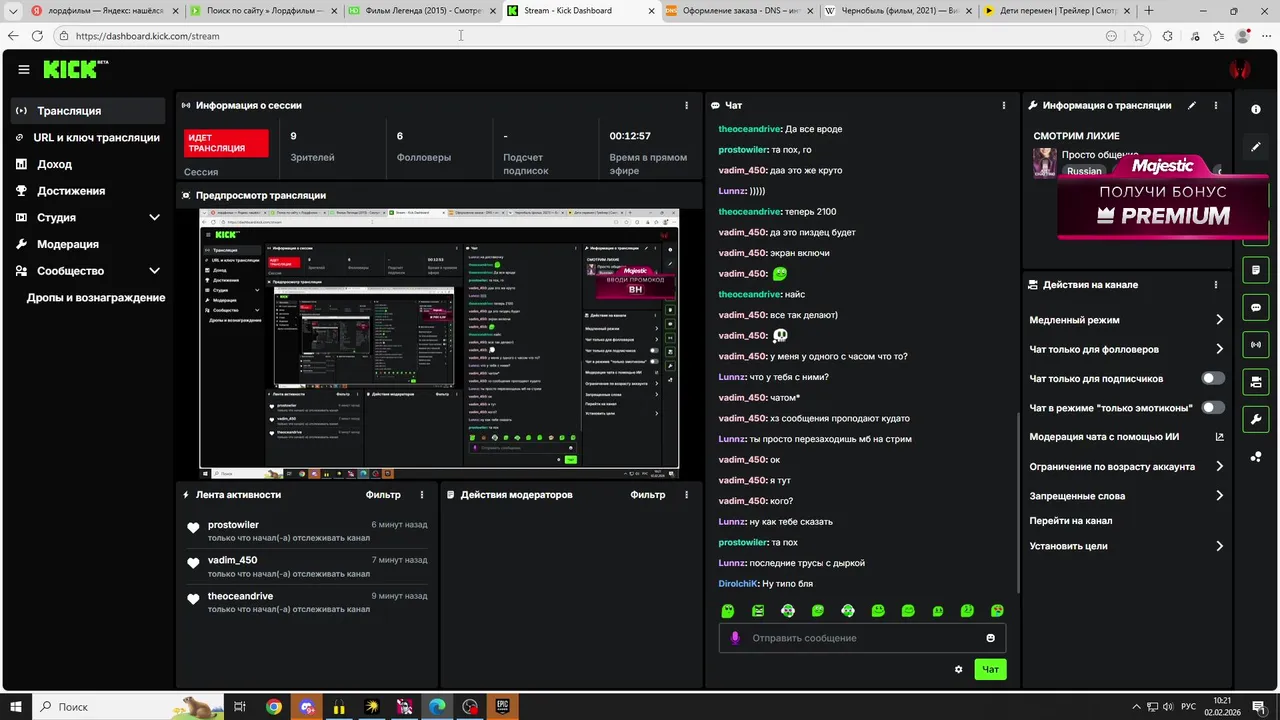Open Chrome from the taskbar
This screenshot has height=720, width=1280.
tap(274, 707)
